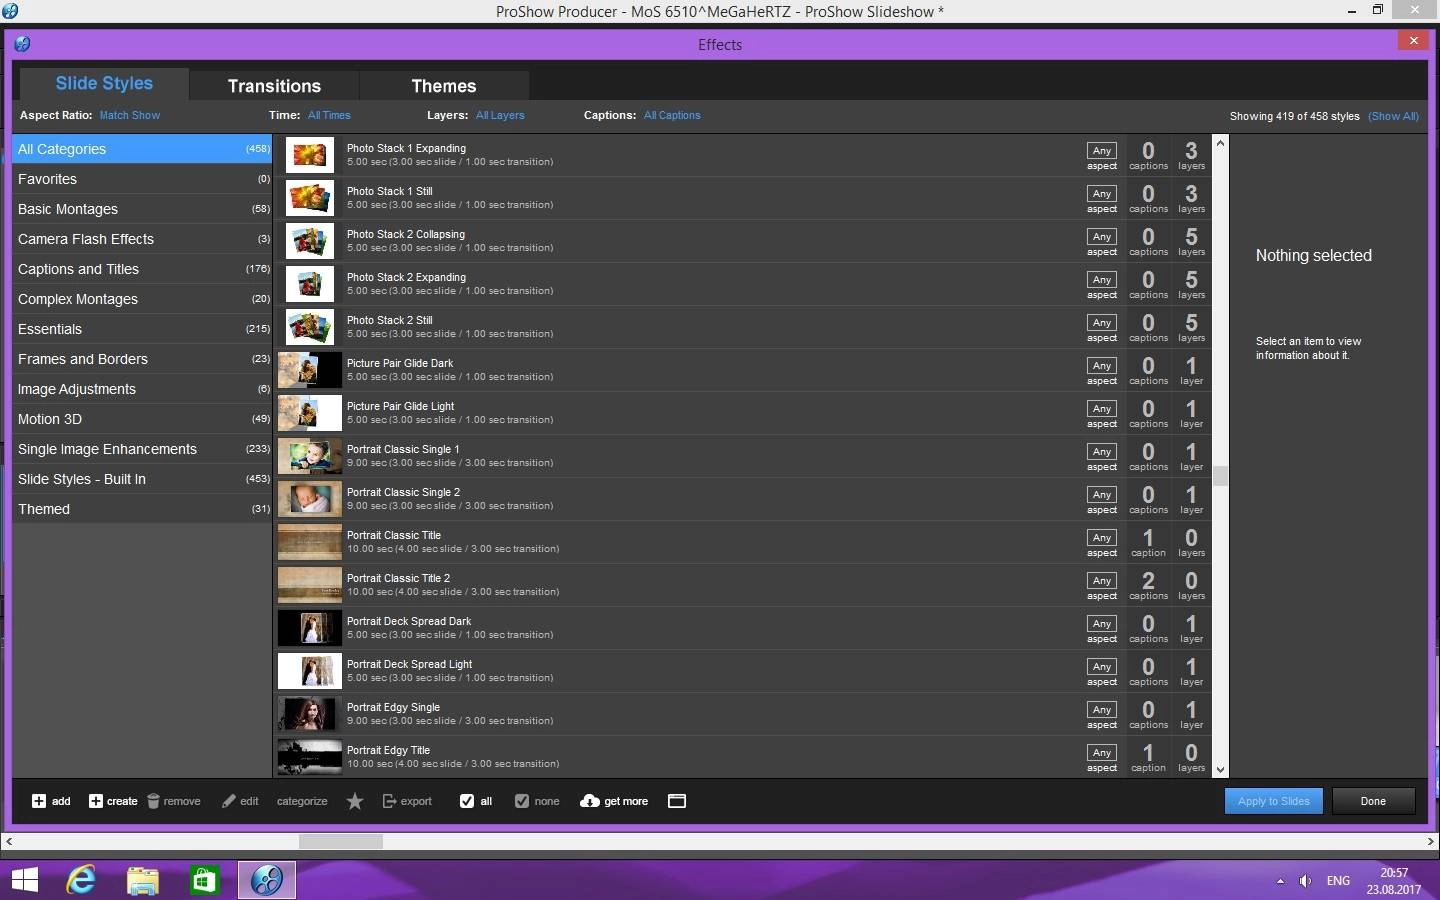Click the create style icon
1440x900 pixels.
[x=96, y=801]
